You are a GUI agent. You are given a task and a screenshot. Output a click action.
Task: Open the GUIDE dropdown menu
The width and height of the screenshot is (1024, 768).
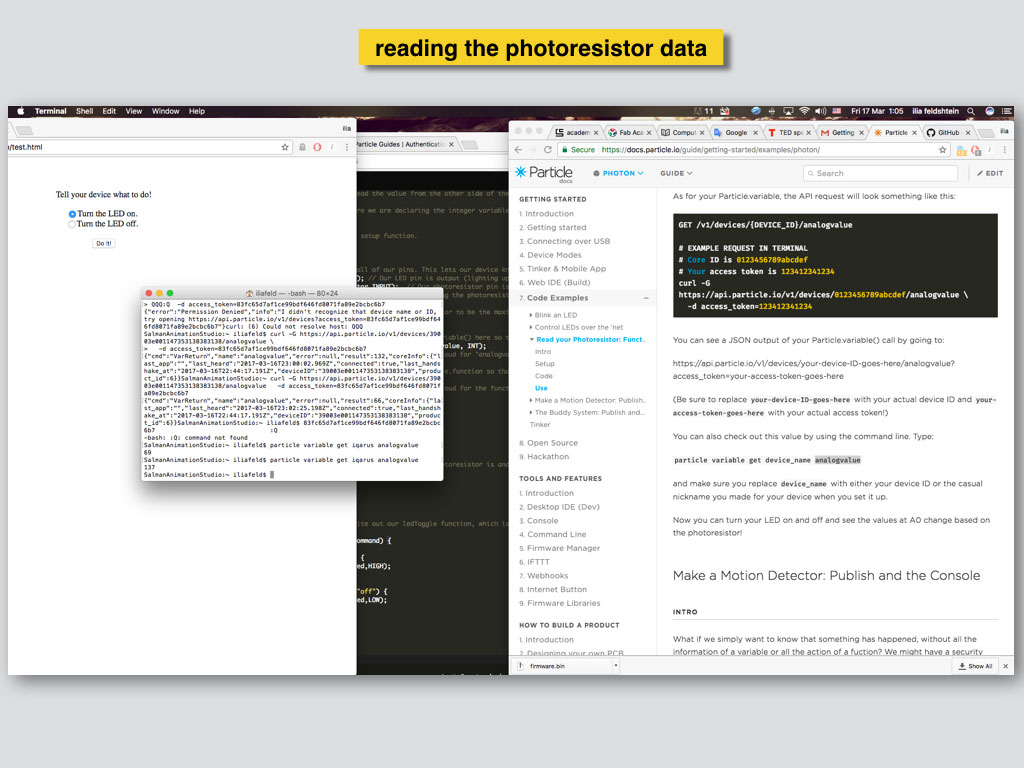coord(676,173)
